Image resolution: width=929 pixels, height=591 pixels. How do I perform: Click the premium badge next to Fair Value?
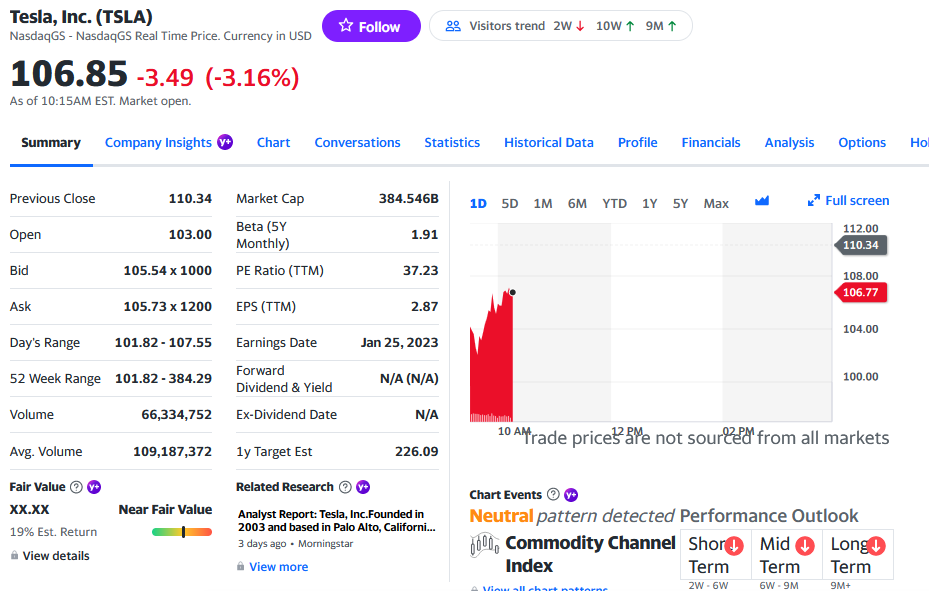pos(94,487)
